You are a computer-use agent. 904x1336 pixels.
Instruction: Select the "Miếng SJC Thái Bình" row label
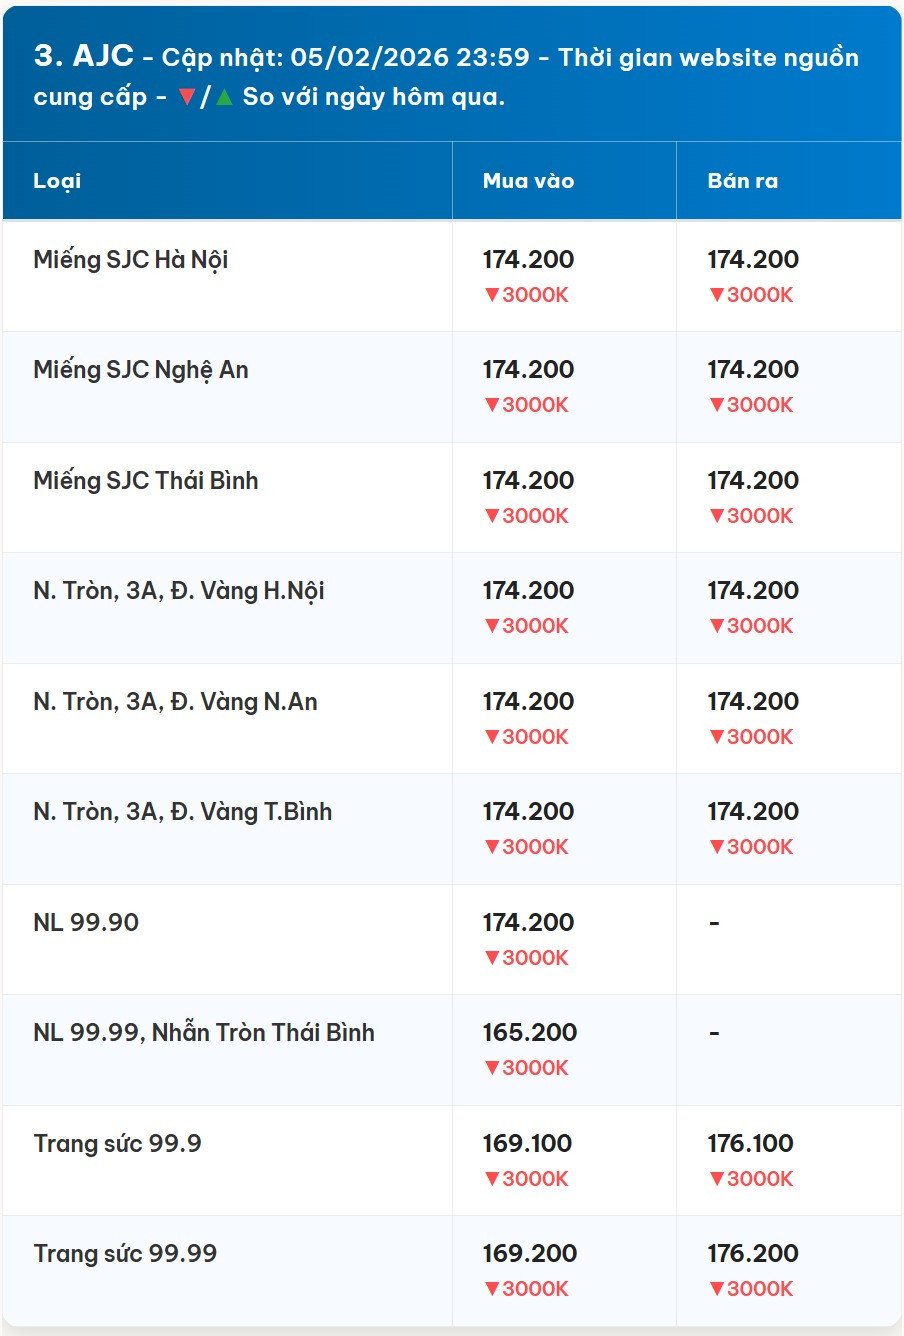[146, 481]
